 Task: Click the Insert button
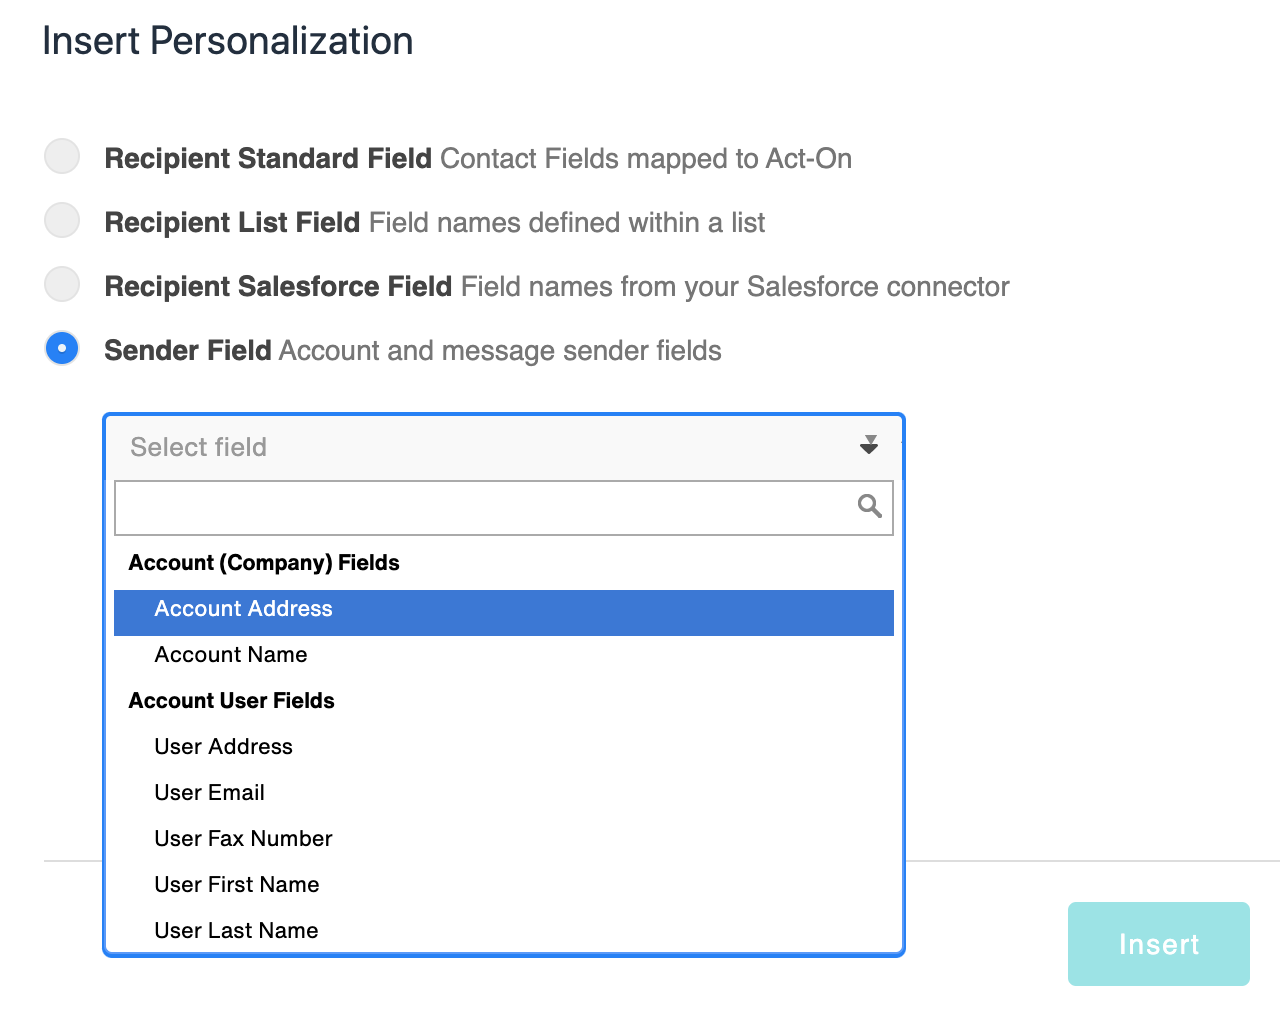(1159, 944)
